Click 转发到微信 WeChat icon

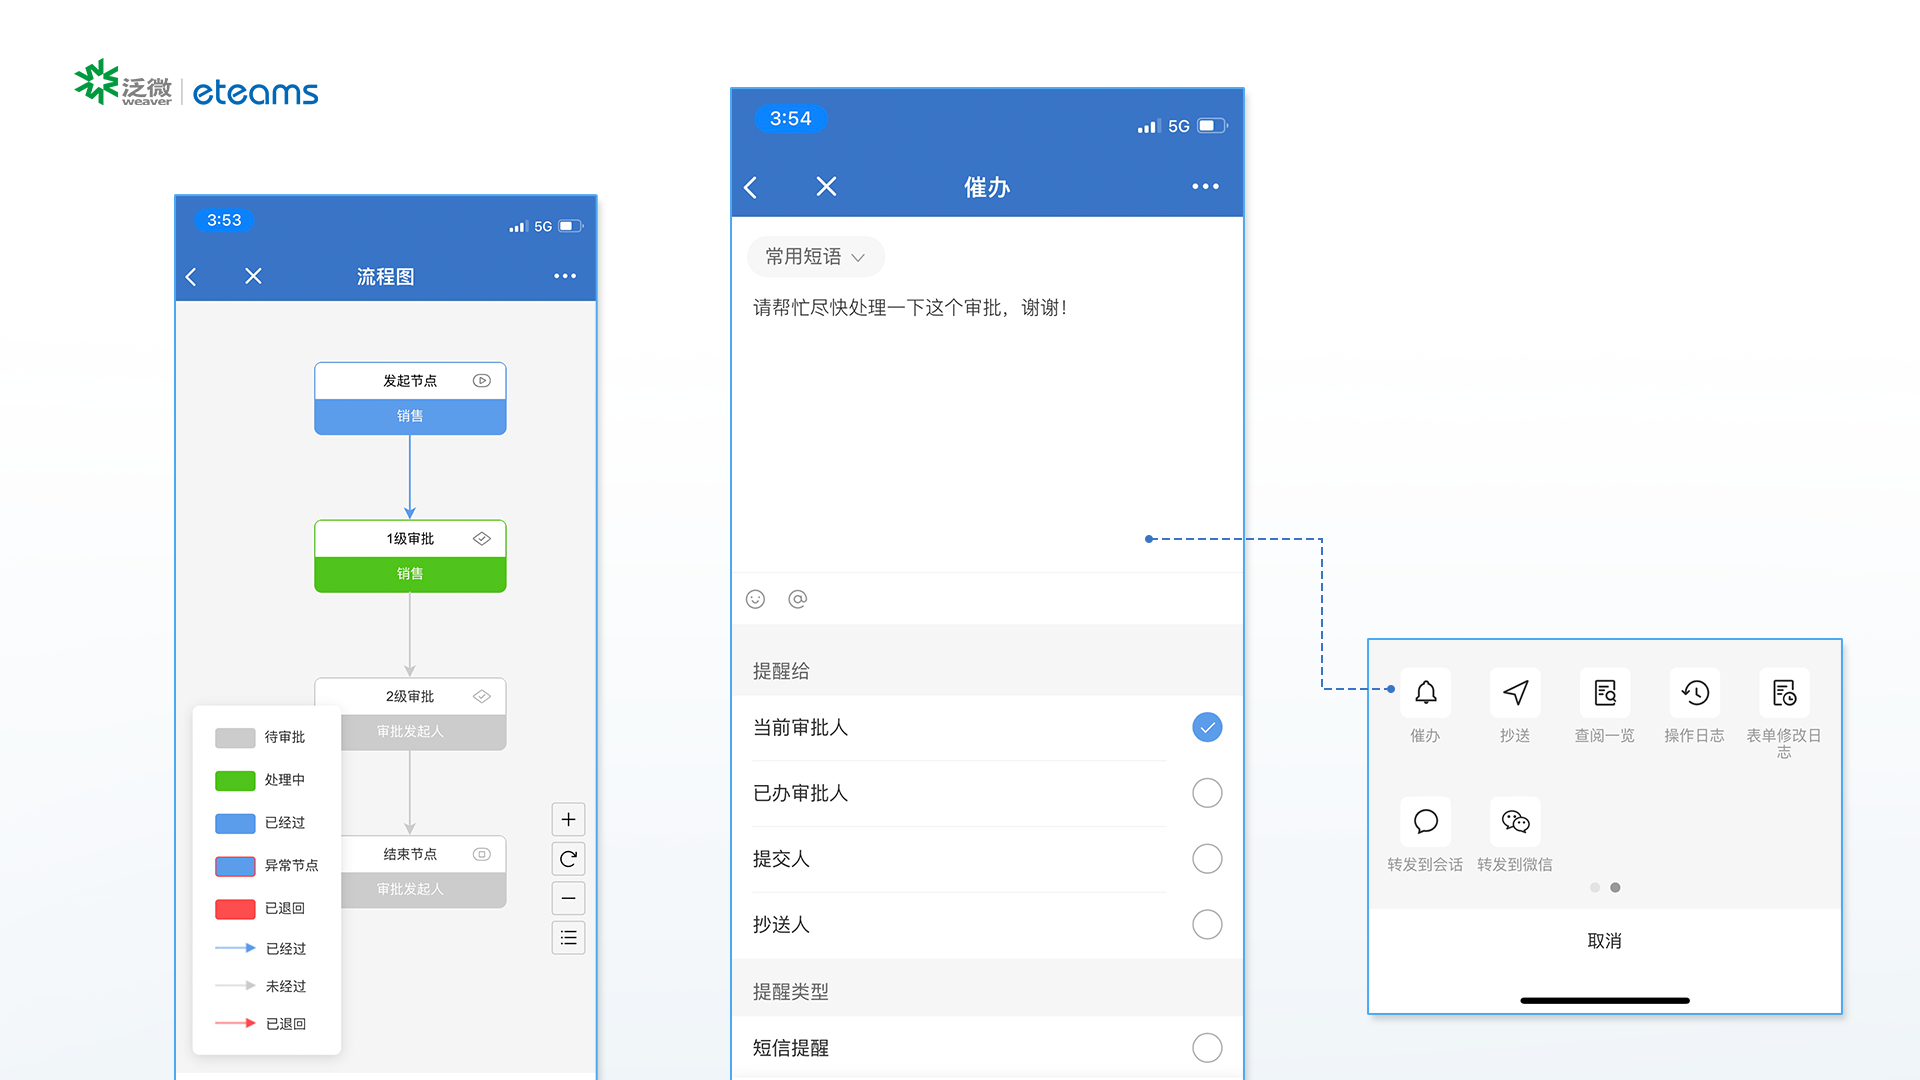coord(1514,821)
